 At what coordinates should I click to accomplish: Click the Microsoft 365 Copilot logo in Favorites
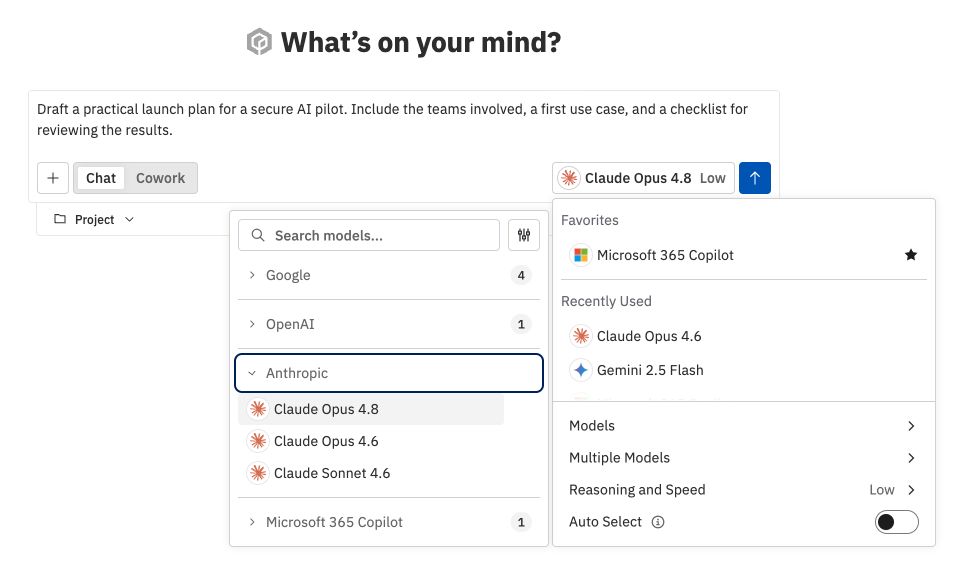581,255
